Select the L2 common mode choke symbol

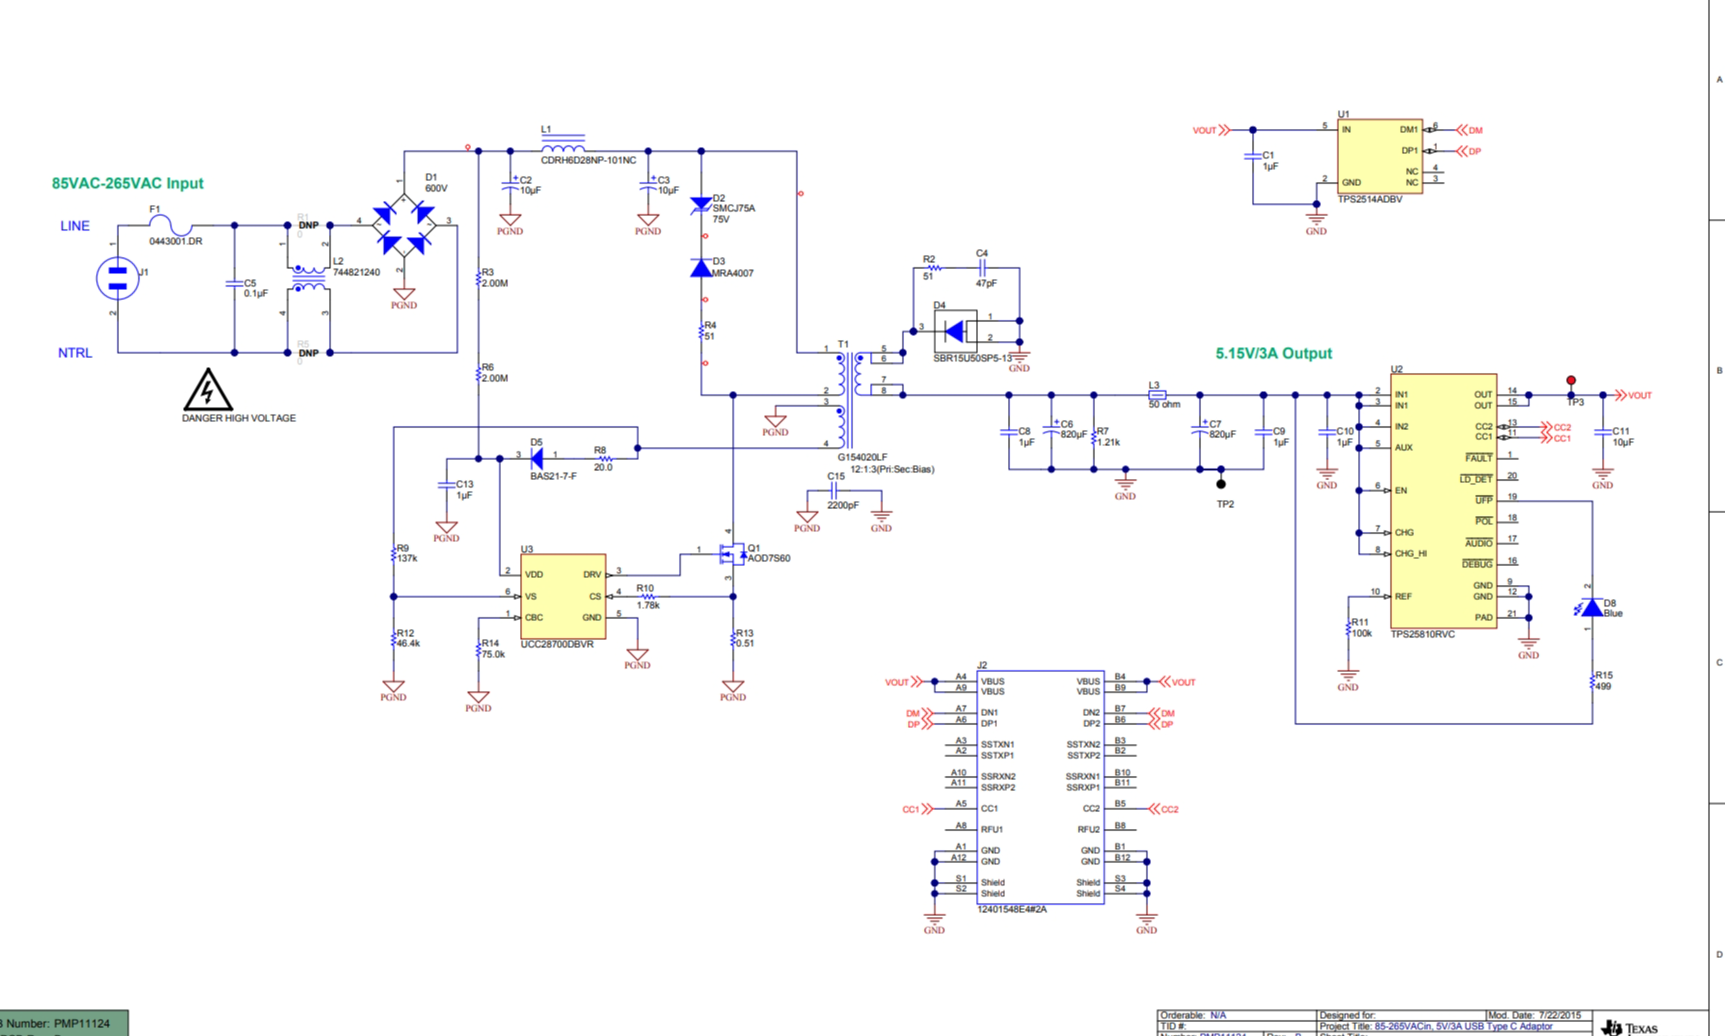pyautogui.click(x=309, y=278)
